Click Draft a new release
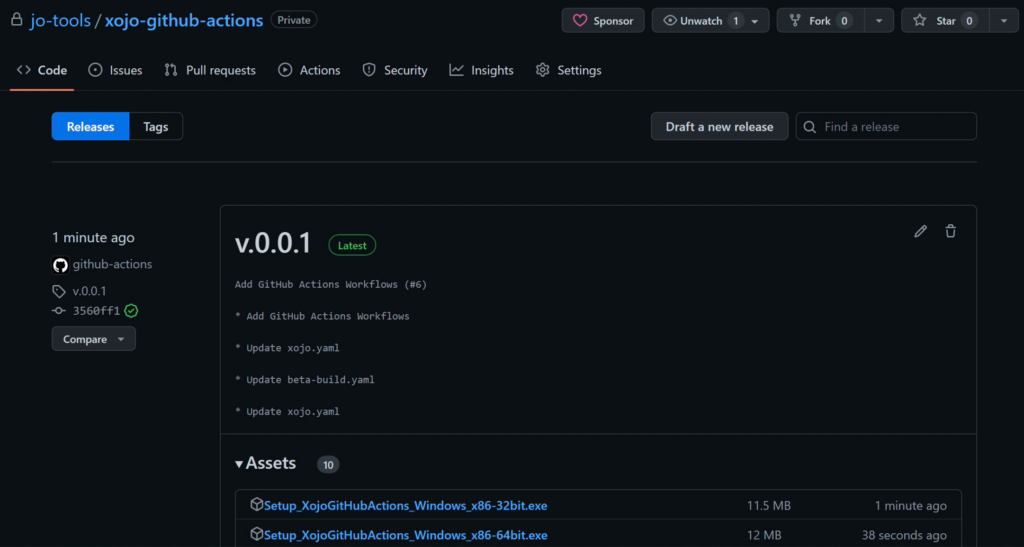This screenshot has height=547, width=1024. click(x=719, y=127)
